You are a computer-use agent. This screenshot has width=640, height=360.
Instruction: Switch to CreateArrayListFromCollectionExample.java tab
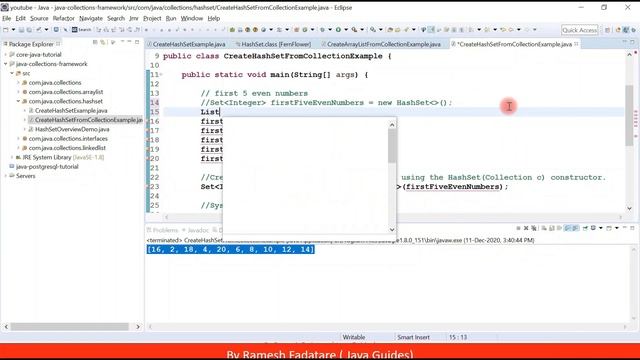(x=383, y=44)
